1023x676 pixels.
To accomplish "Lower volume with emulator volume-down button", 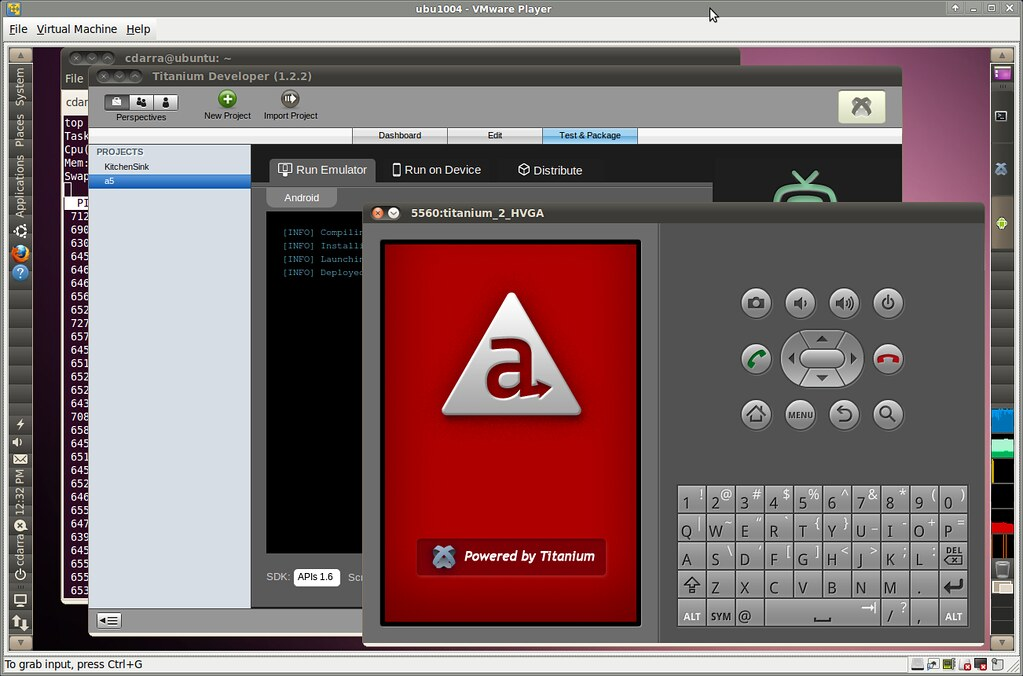I will point(800,303).
